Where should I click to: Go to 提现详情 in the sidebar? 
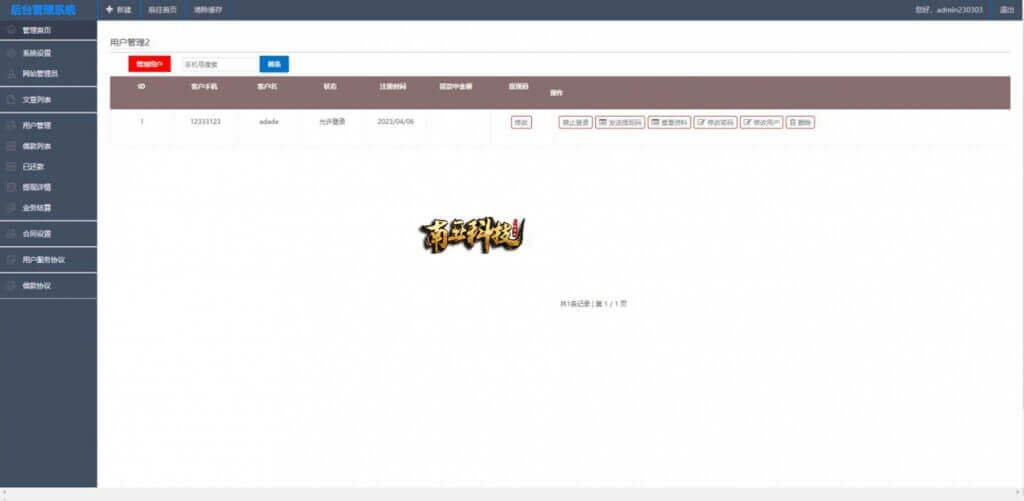point(36,187)
